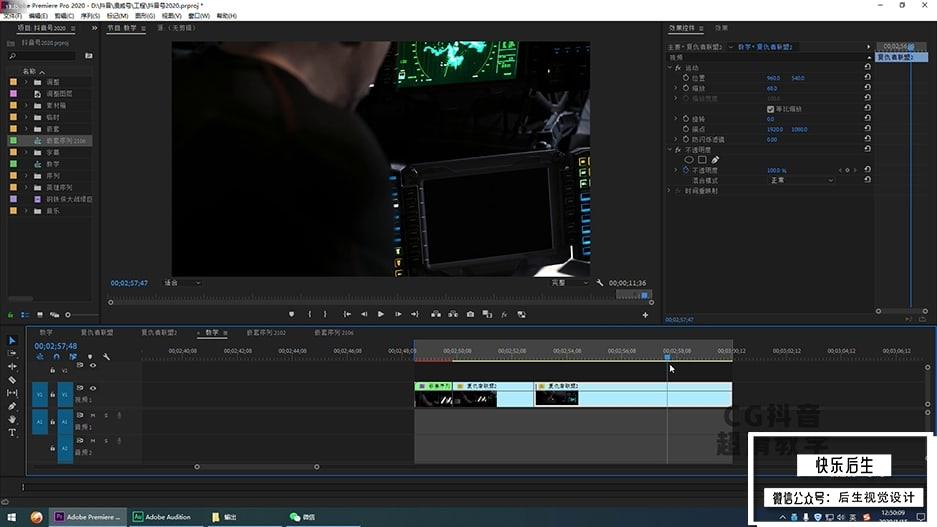Image resolution: width=937 pixels, height=527 pixels.
Task: Toggle timeline snap magnet
Action: click(56, 357)
